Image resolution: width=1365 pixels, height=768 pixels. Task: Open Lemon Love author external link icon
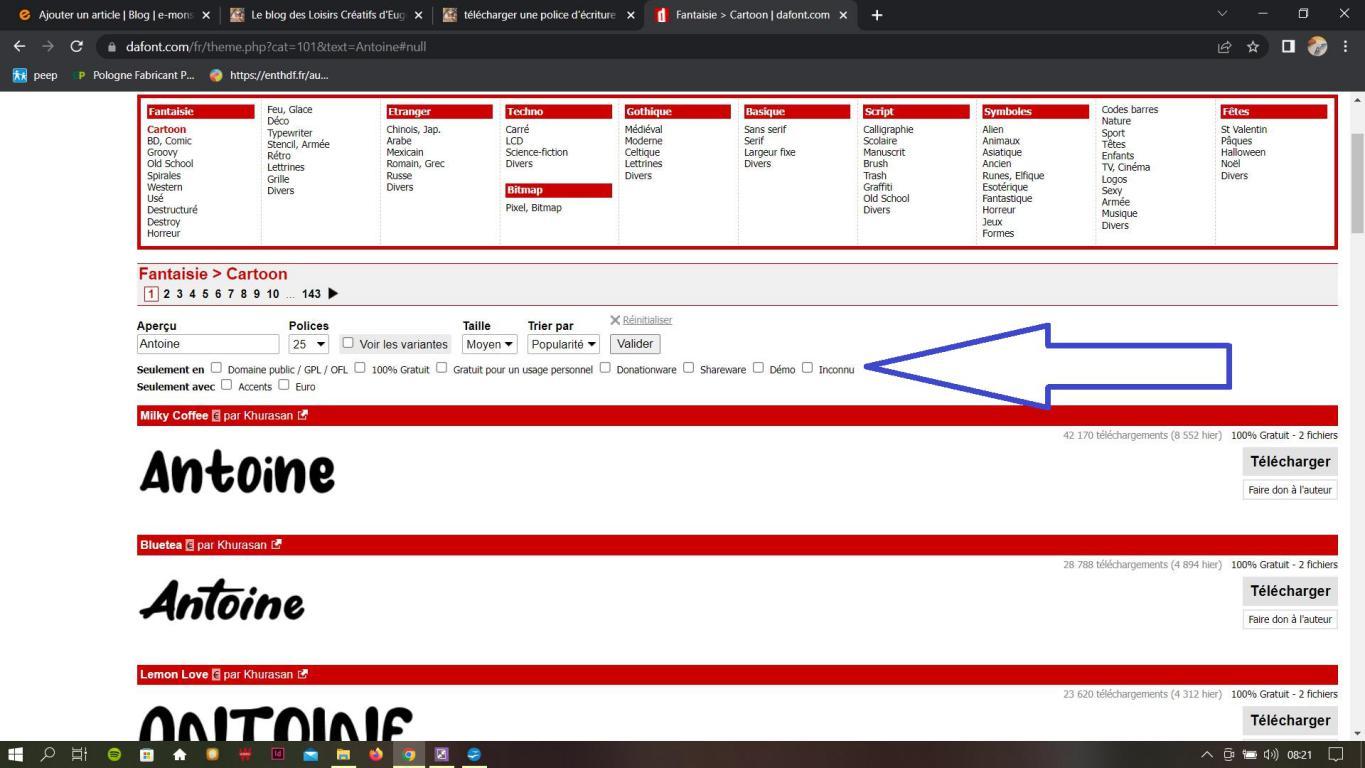[x=303, y=674]
